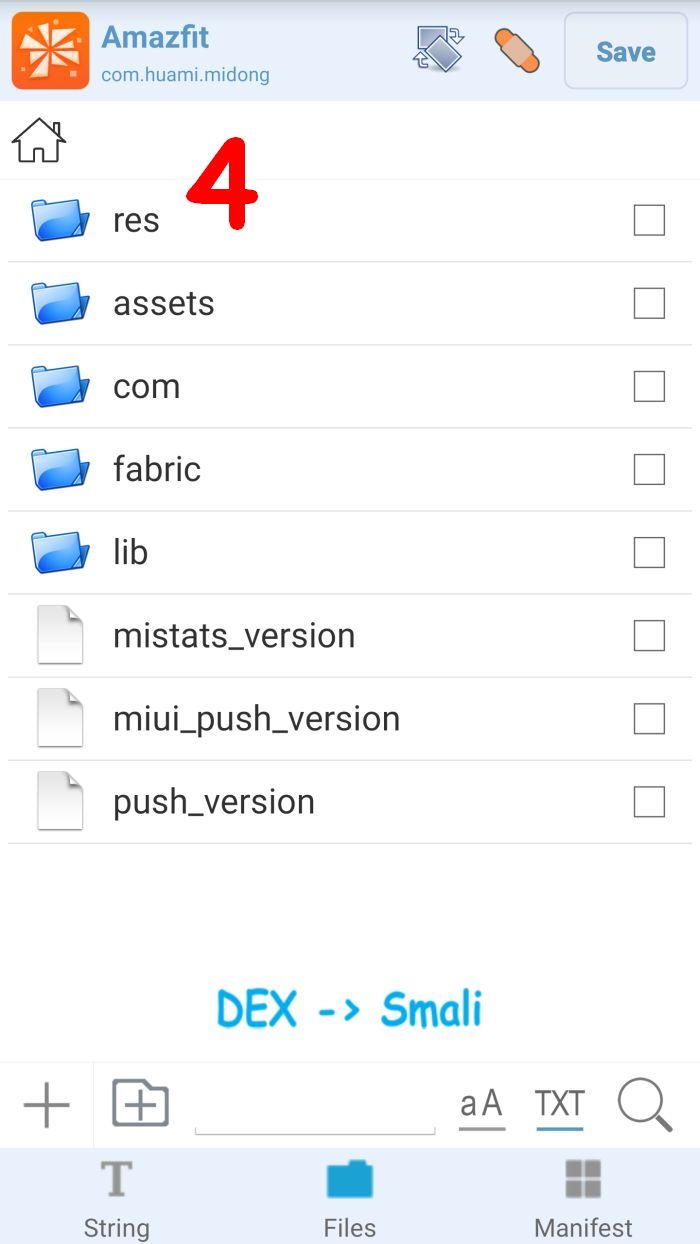Tap the home directory icon
The width and height of the screenshot is (700, 1244).
38,140
